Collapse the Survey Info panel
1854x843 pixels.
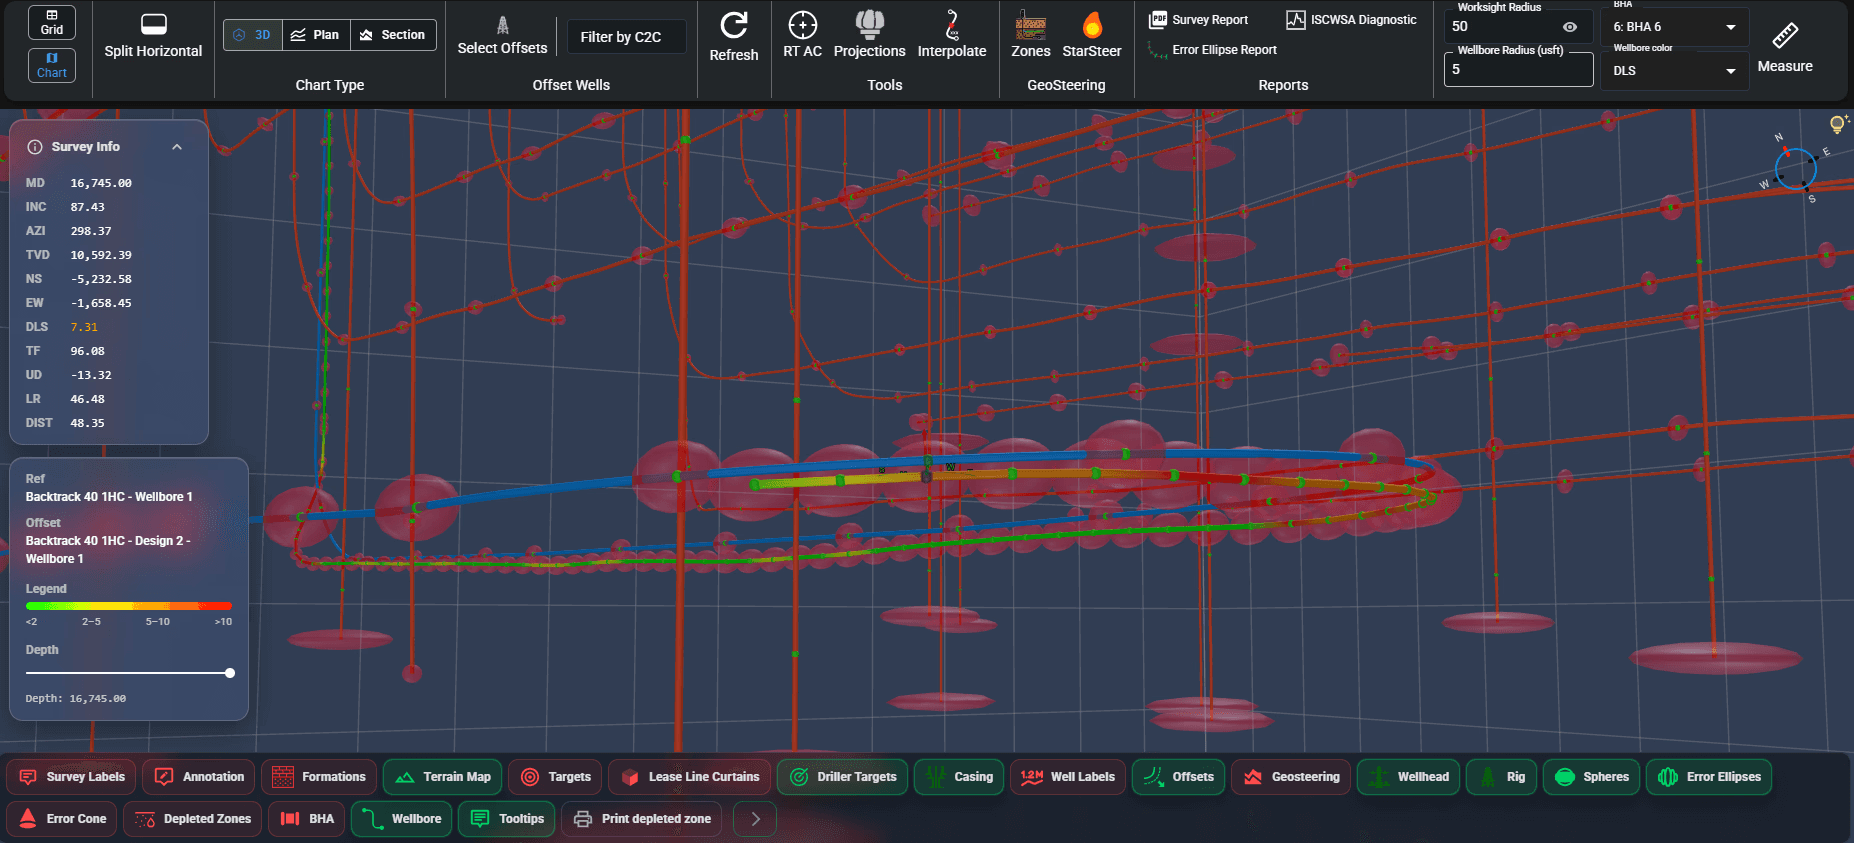pyautogui.click(x=177, y=147)
